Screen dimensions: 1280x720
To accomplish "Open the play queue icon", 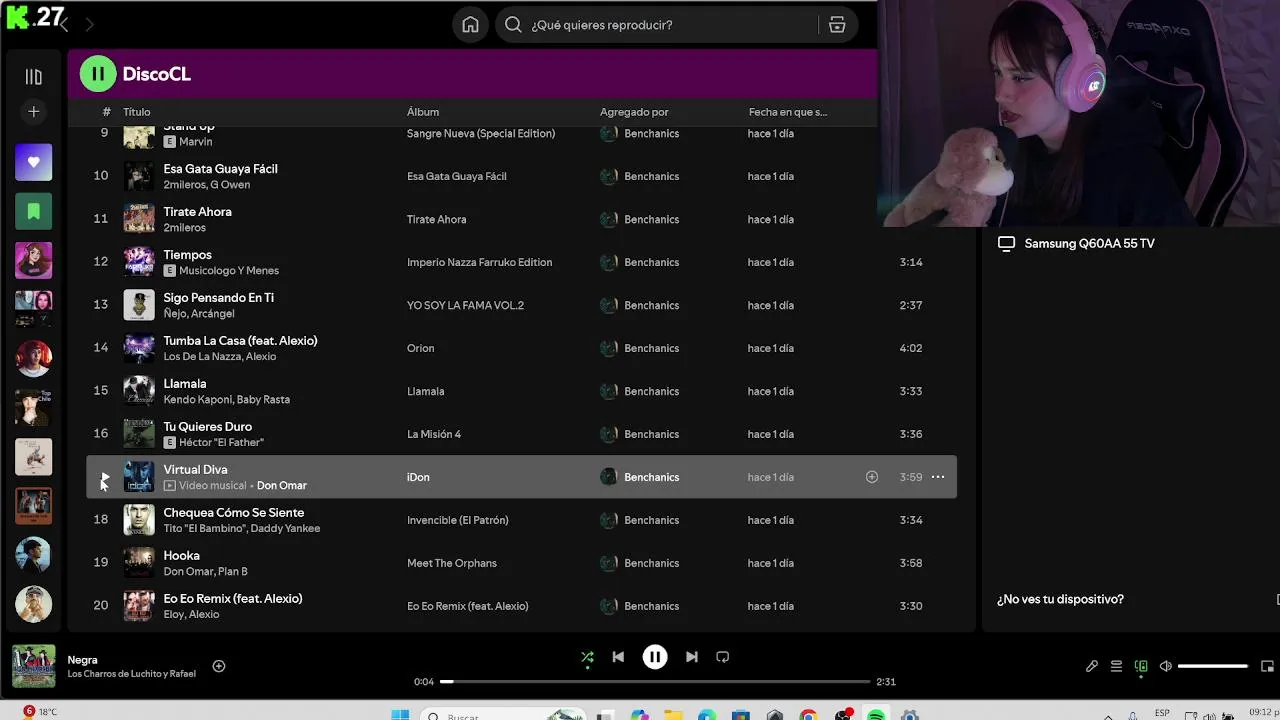I will [x=1116, y=666].
